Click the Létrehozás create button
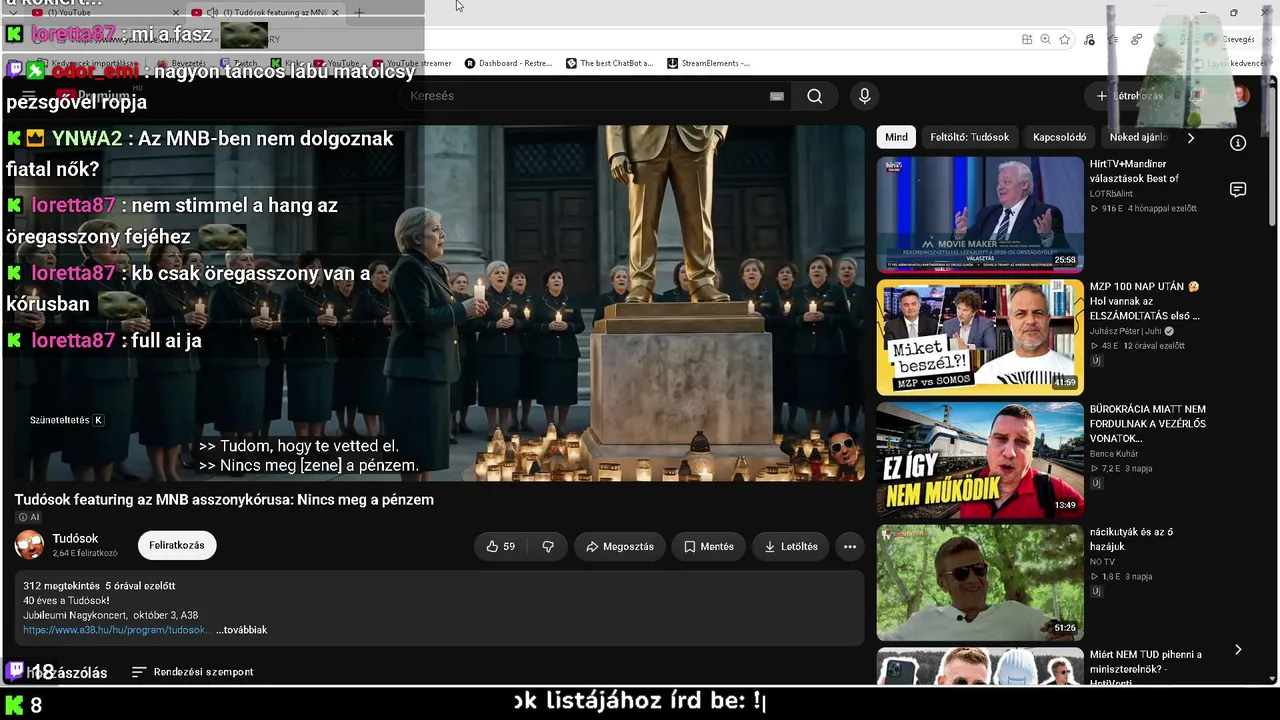Screen dimensions: 1280x720 pyautogui.click(x=1130, y=96)
